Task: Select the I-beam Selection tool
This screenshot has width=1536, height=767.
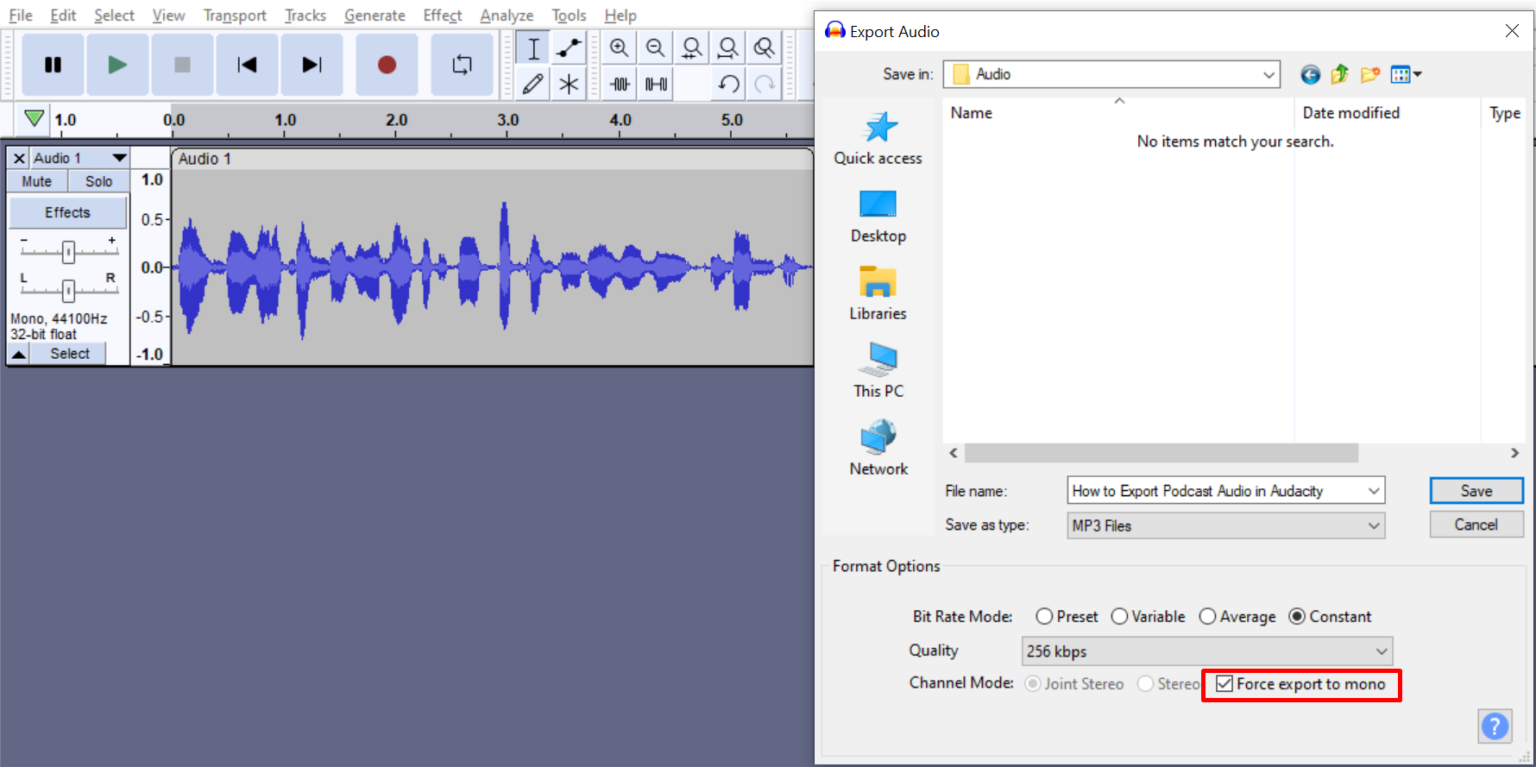Action: [533, 48]
